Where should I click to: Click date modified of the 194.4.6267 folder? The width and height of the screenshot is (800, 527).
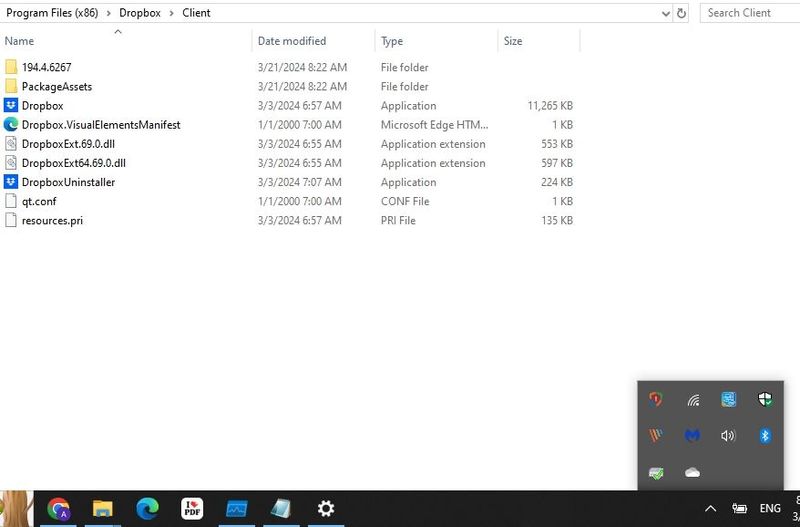tap(302, 67)
